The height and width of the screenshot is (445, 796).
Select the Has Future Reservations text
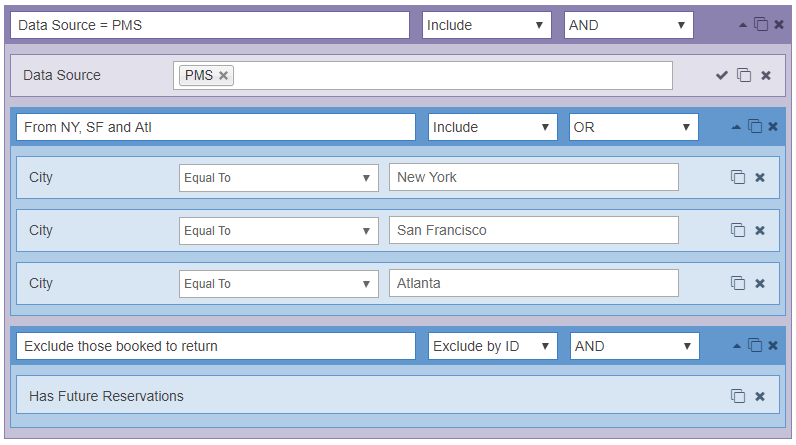pyautogui.click(x=106, y=396)
